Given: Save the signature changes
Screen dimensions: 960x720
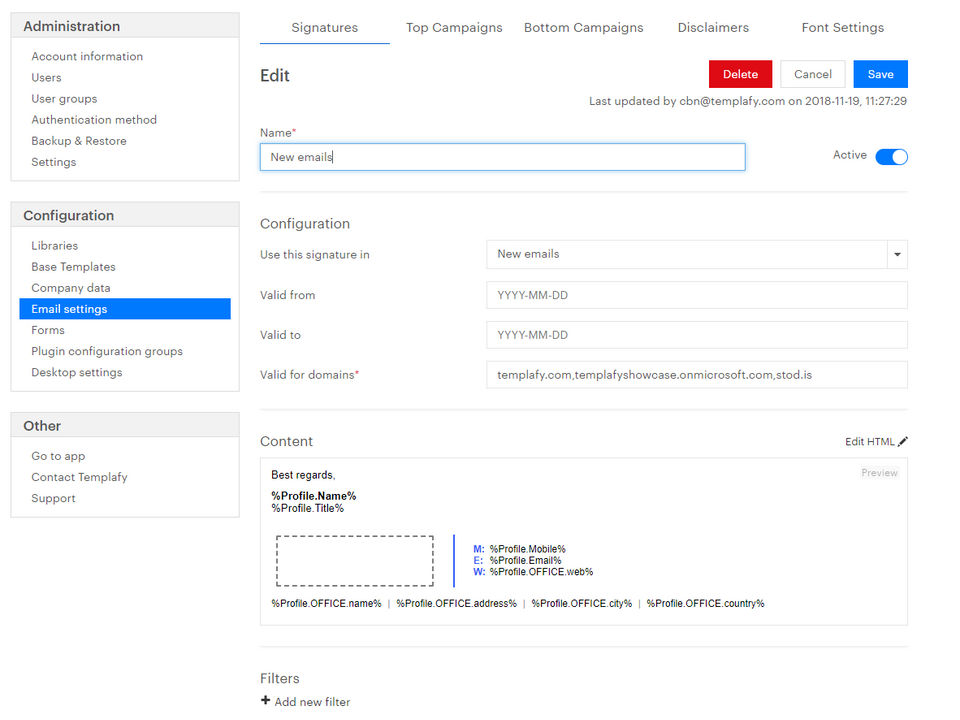Looking at the screenshot, I should point(880,74).
